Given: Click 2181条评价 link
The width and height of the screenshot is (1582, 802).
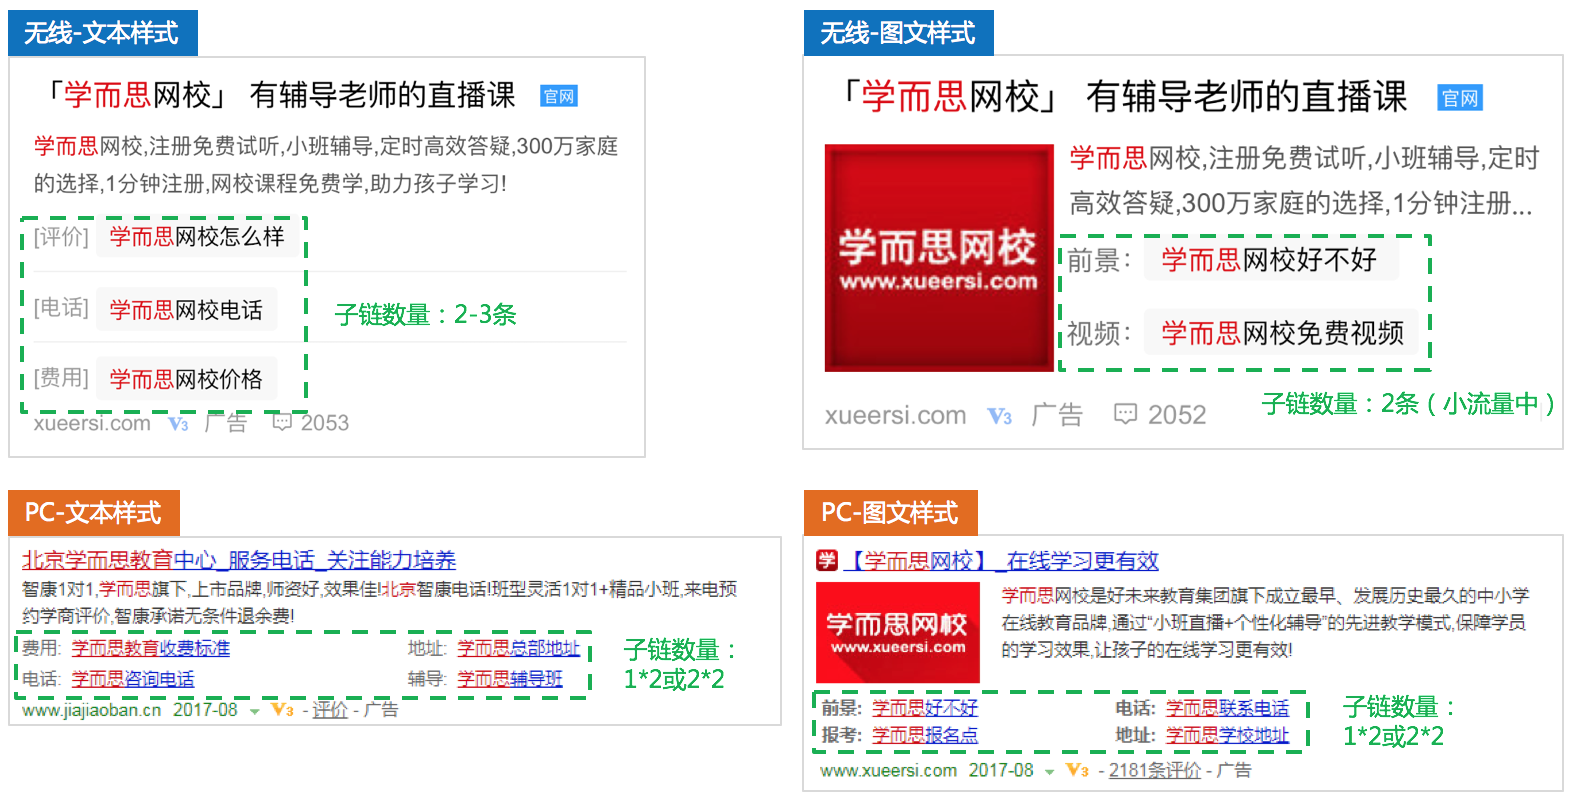Looking at the screenshot, I should coord(1155,770).
